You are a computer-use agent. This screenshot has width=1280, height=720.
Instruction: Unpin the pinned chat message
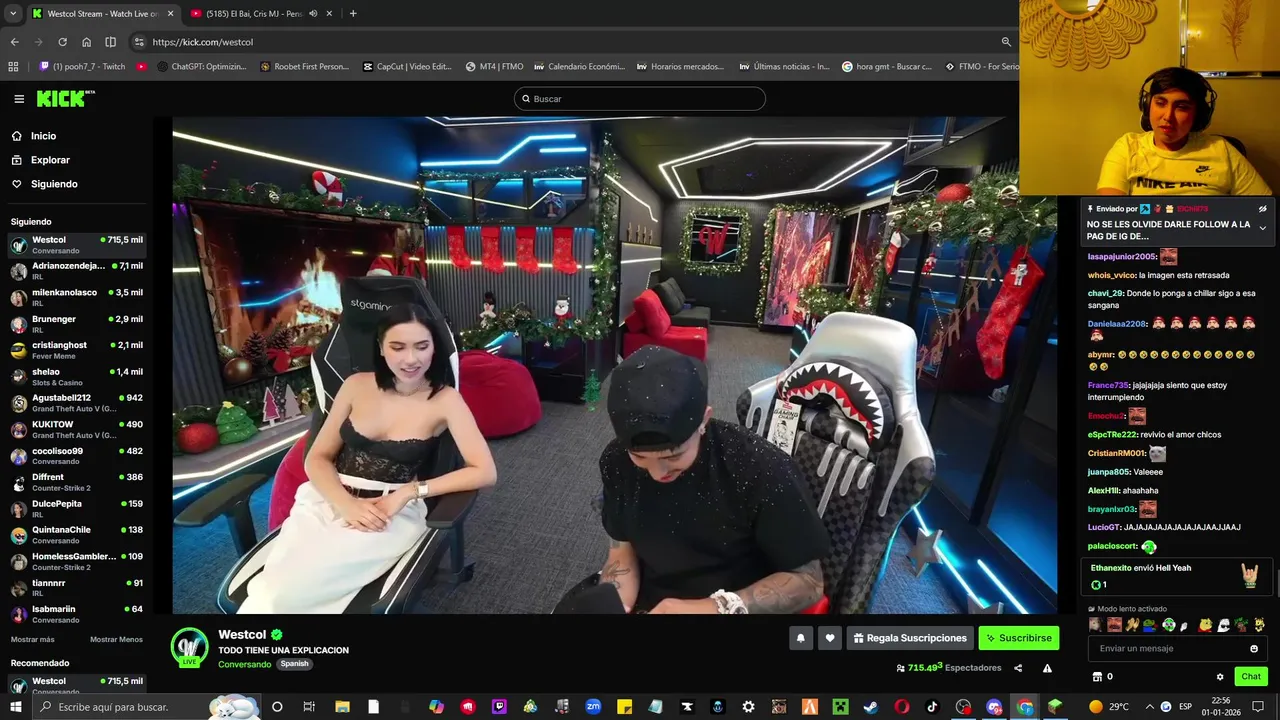point(1262,209)
